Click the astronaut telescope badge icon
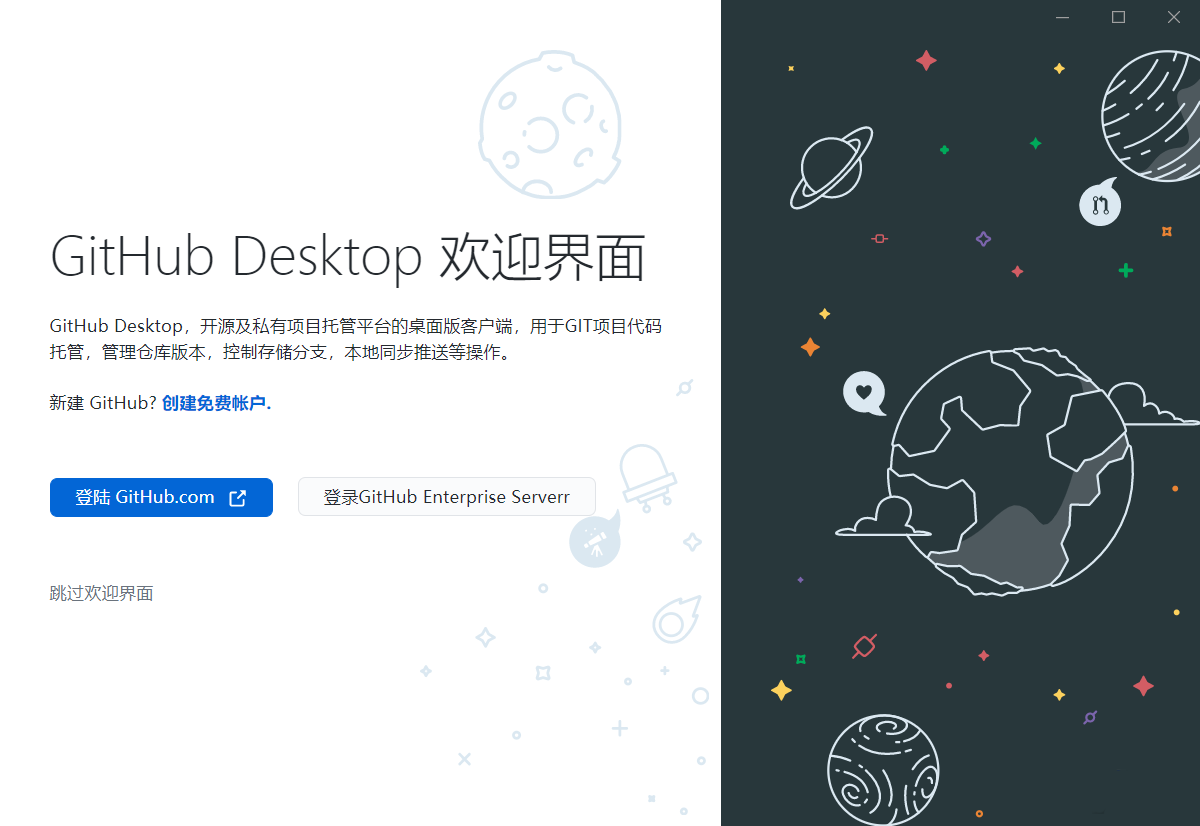 point(595,540)
